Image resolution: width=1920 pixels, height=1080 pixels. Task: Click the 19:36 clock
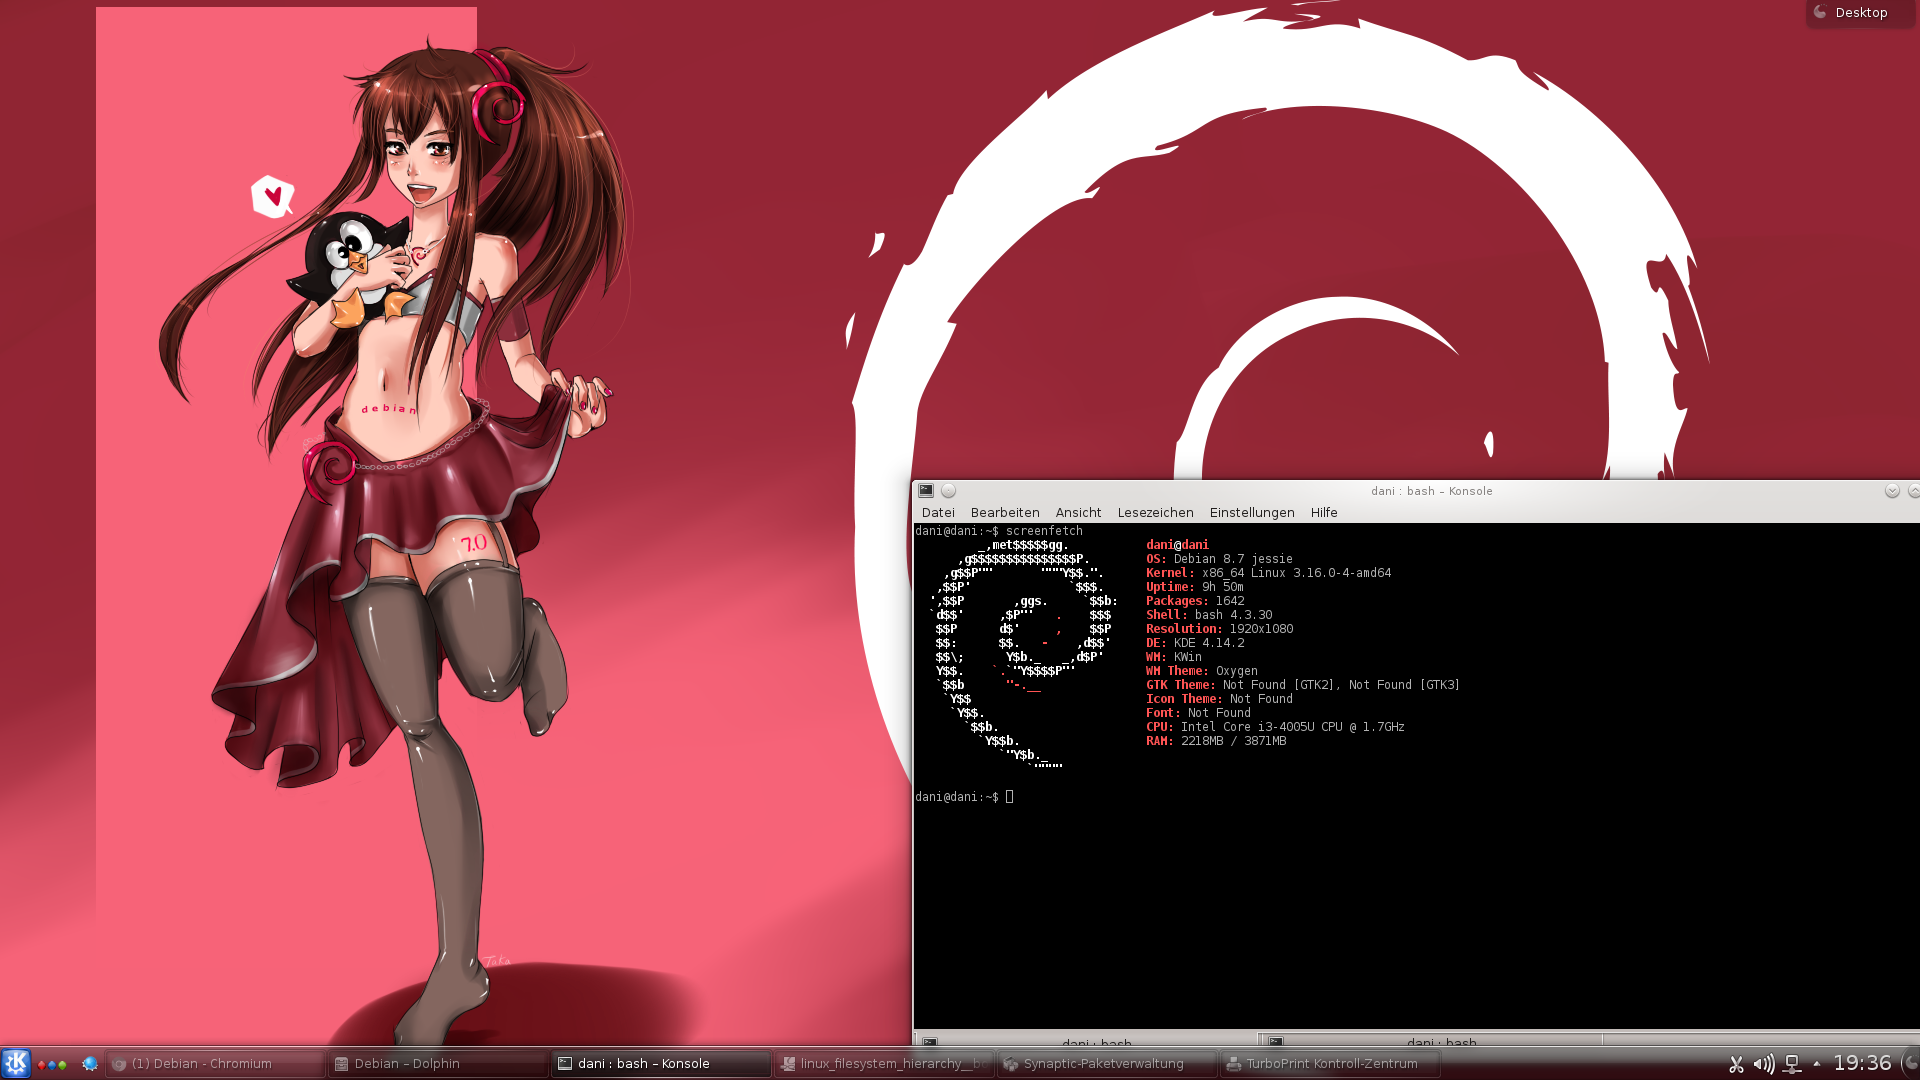[x=1861, y=1063]
